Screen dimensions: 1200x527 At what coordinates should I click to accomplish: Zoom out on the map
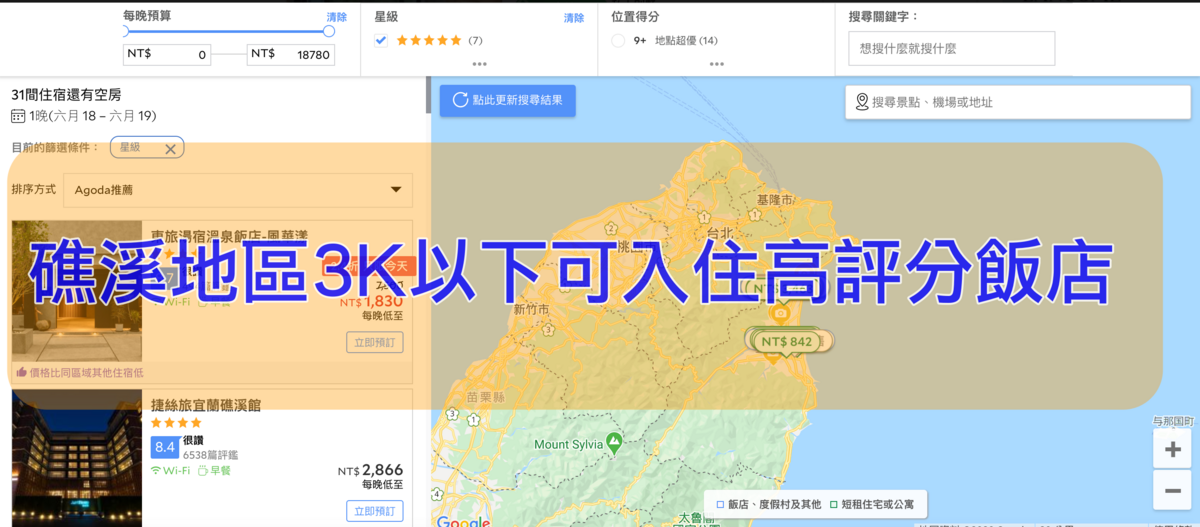pos(1172,490)
